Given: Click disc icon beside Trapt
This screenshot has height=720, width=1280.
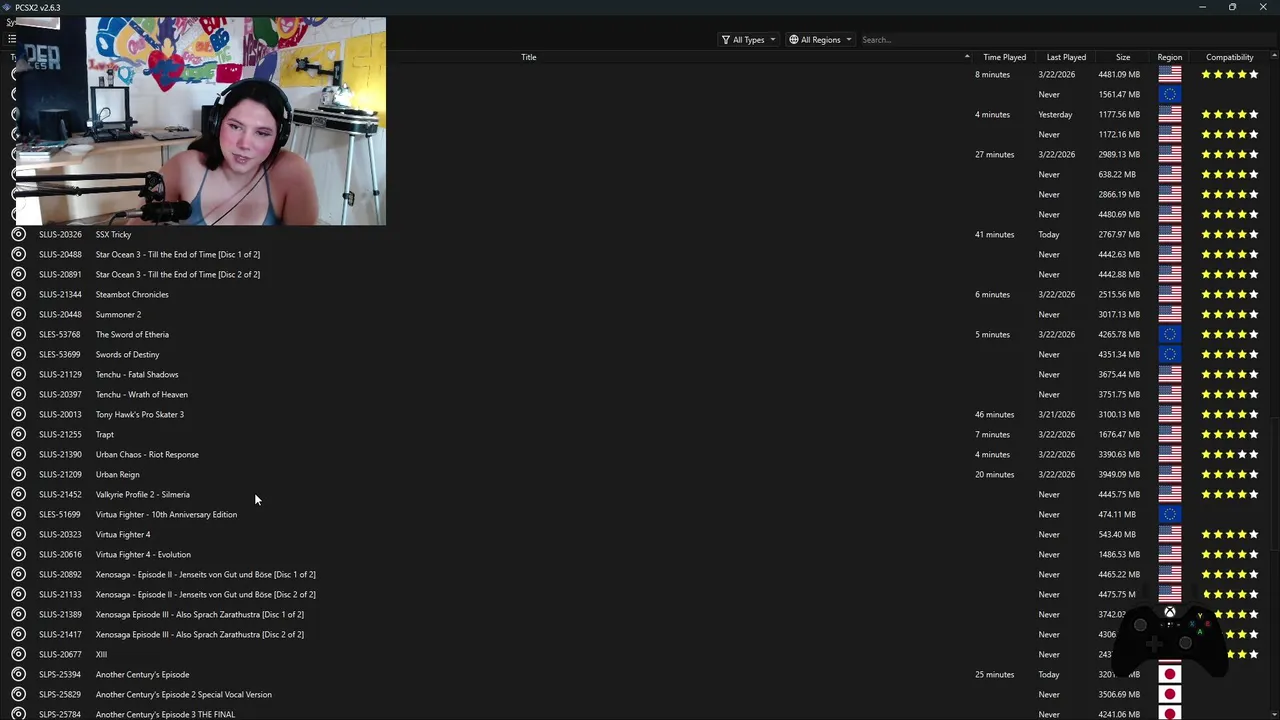Looking at the screenshot, I should [18, 434].
